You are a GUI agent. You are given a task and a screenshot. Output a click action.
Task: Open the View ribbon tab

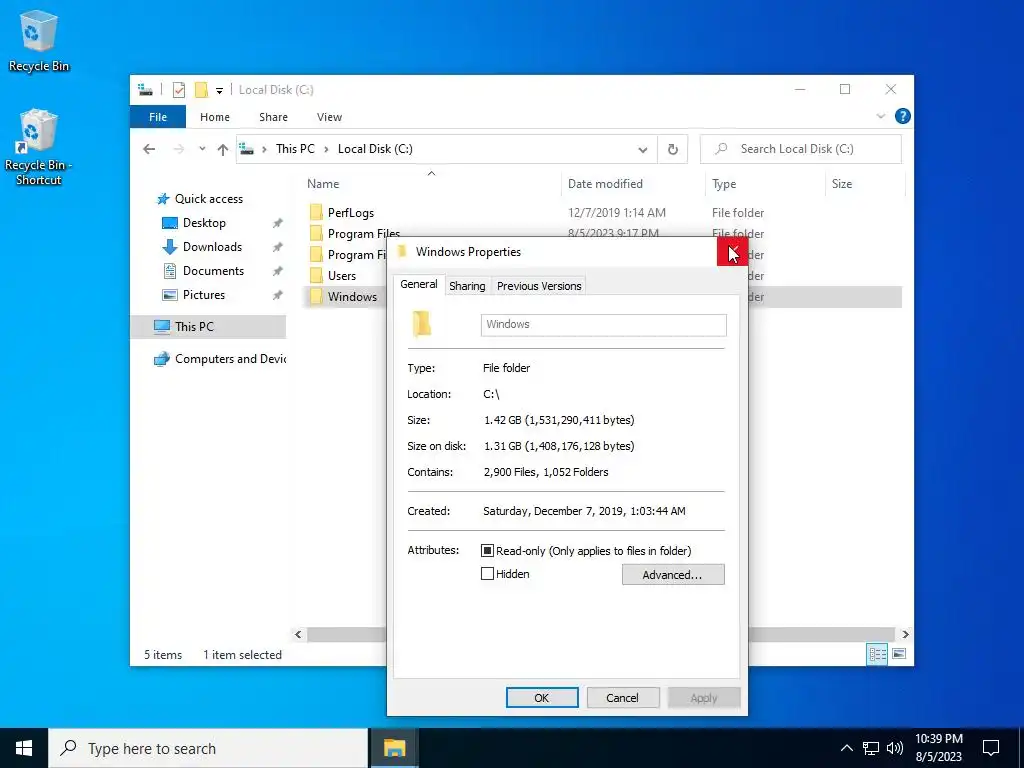[329, 117]
